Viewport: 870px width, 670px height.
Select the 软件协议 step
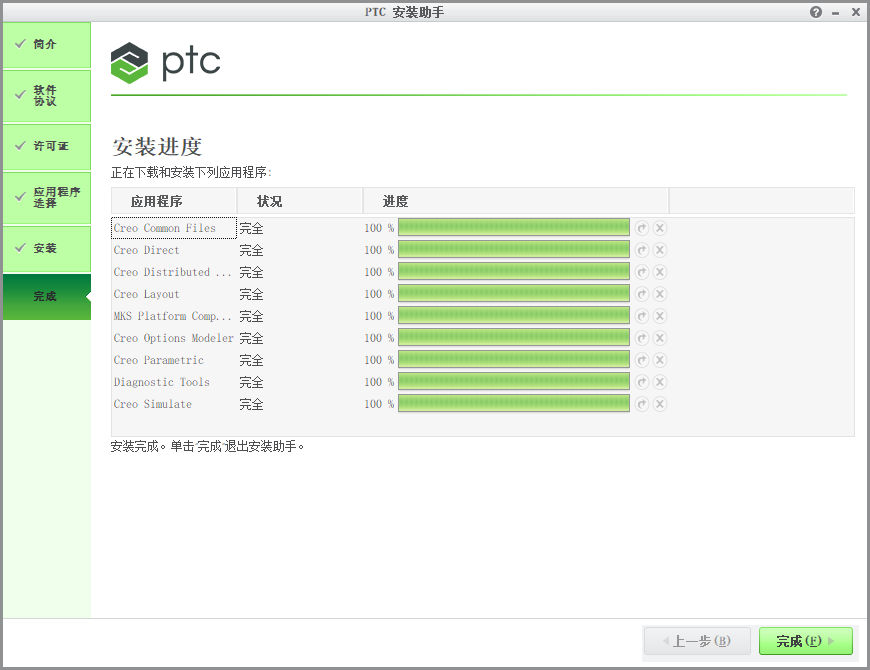point(47,95)
